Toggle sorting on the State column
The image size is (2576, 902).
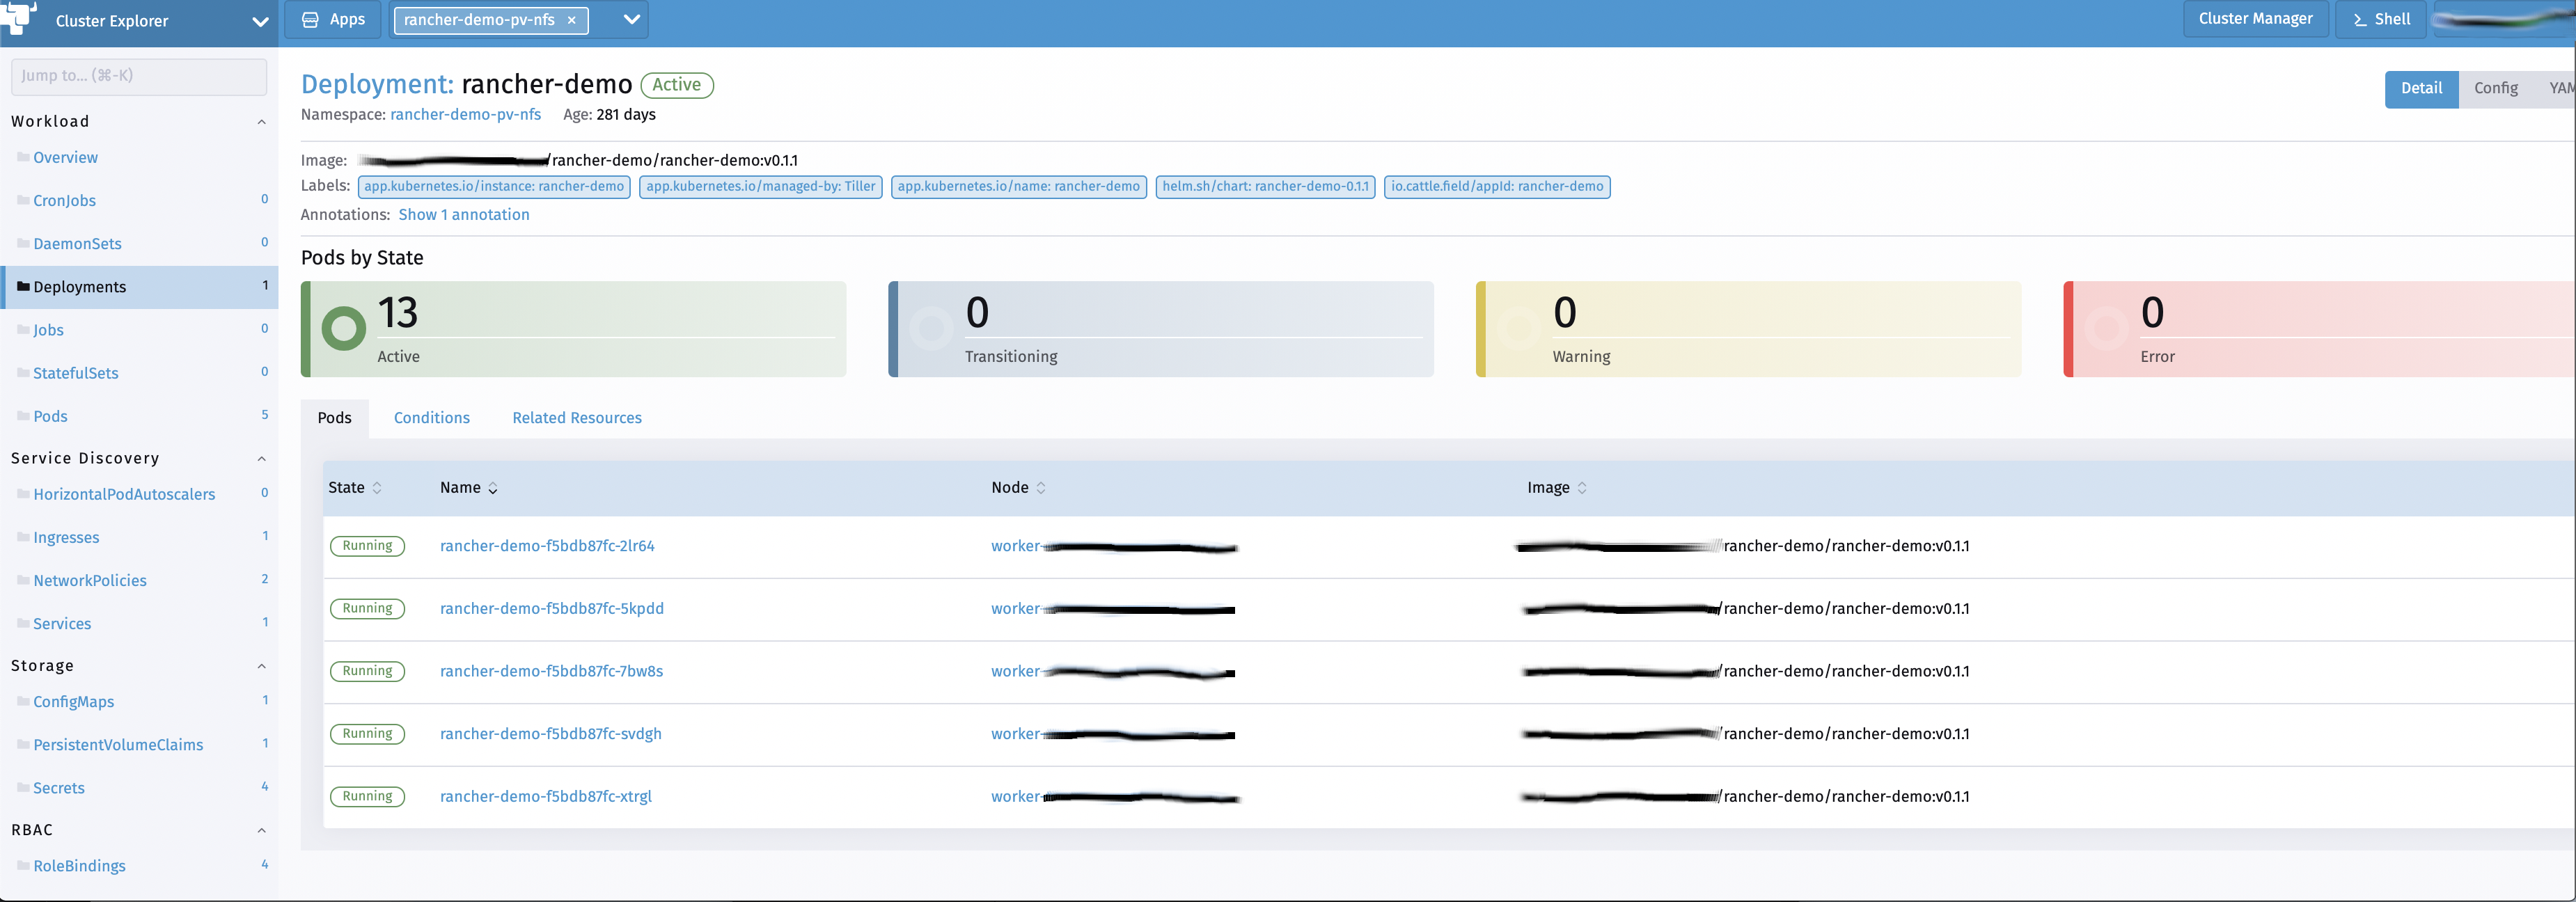coord(377,487)
